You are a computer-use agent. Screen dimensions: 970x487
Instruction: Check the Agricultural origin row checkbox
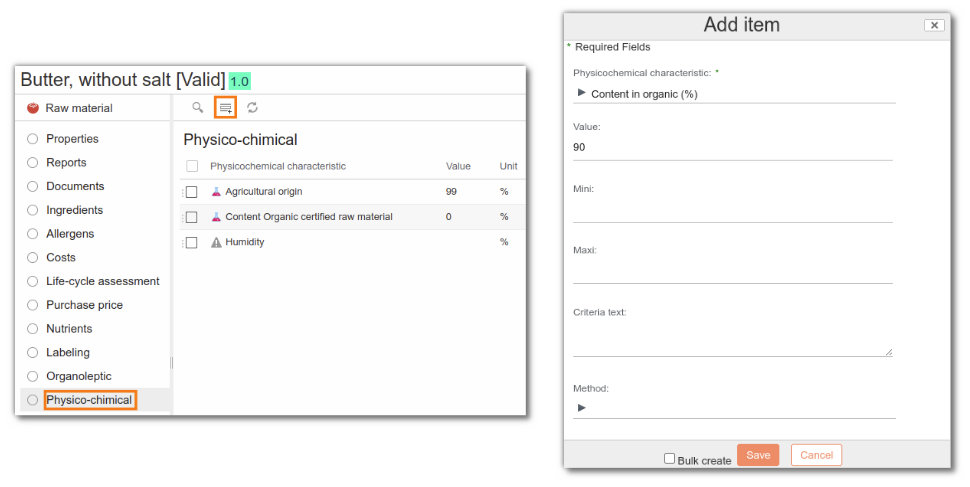point(191,192)
